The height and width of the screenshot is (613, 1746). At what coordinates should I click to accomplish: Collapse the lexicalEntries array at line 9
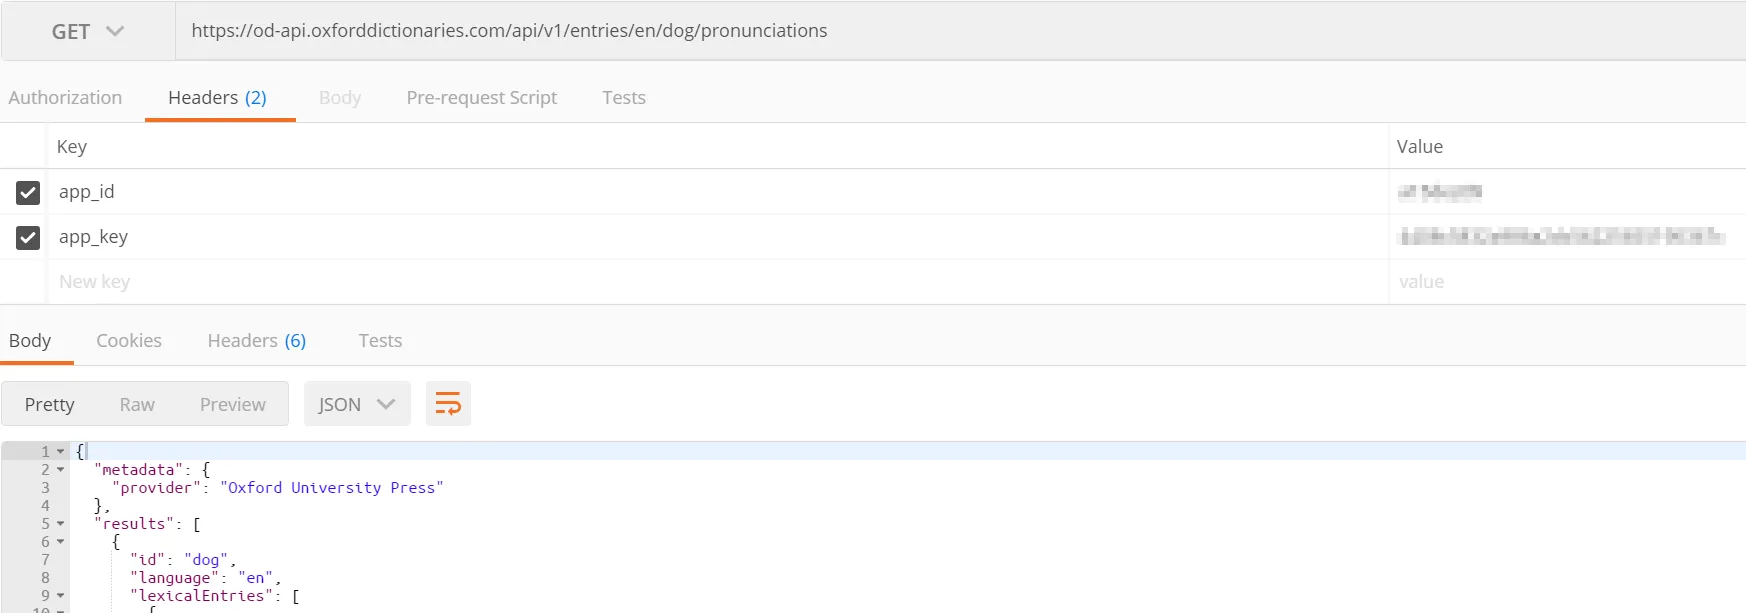pyautogui.click(x=61, y=596)
